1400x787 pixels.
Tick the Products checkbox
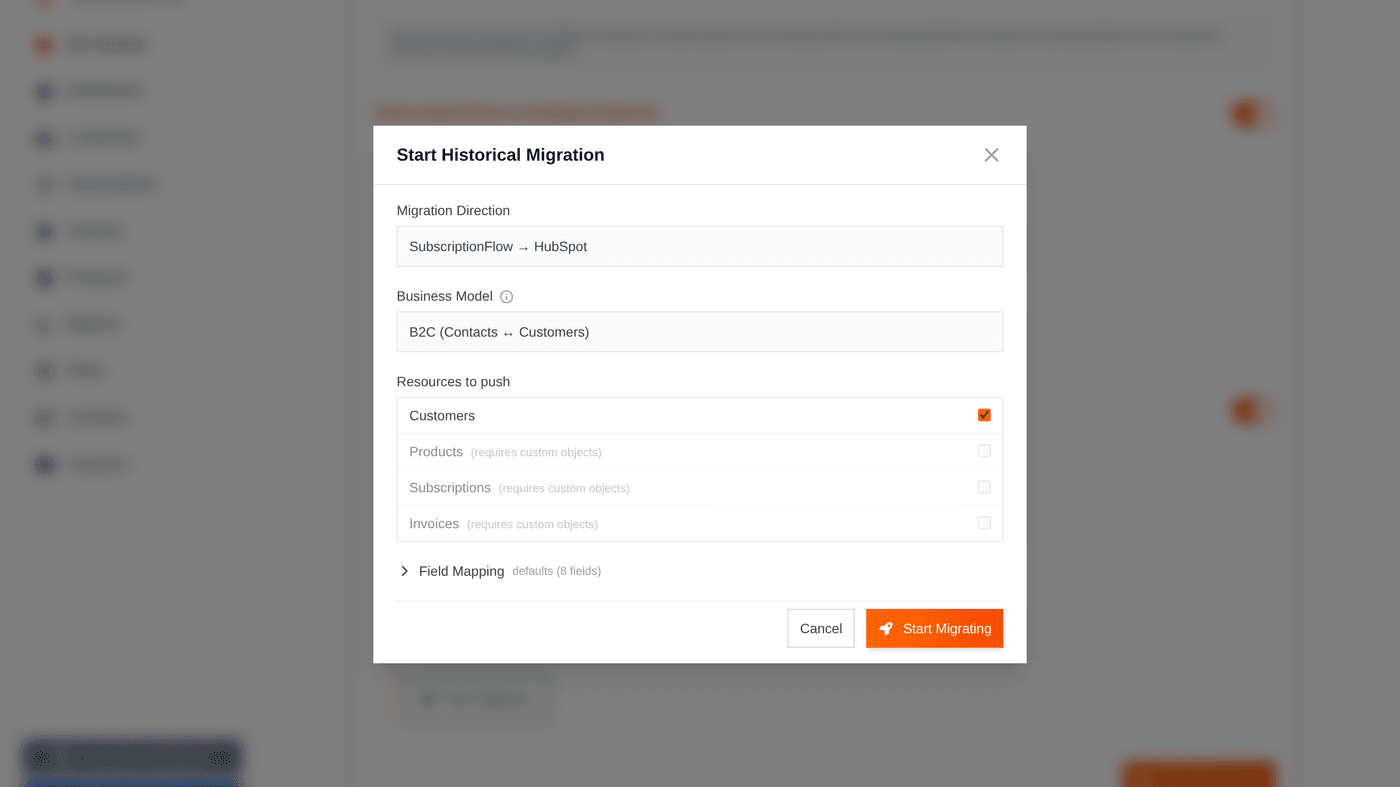click(984, 451)
